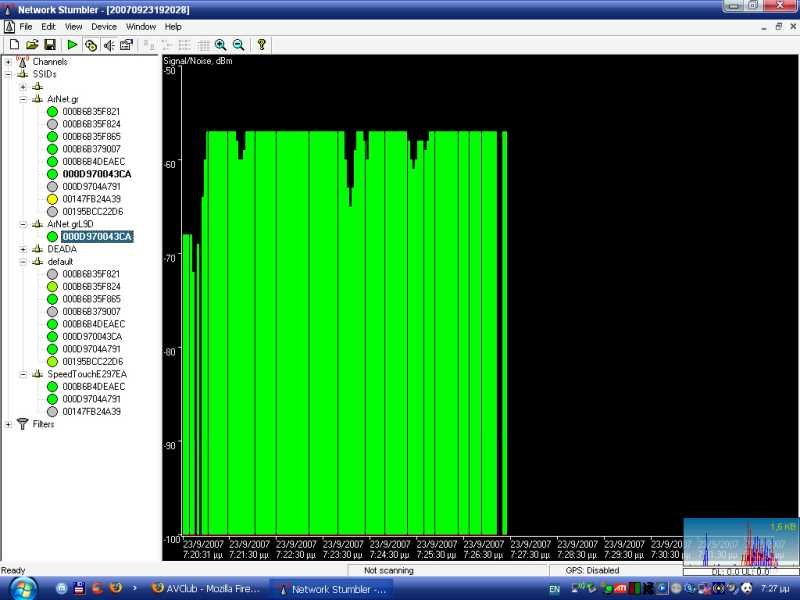Zoom in on the signal graph

220,44
